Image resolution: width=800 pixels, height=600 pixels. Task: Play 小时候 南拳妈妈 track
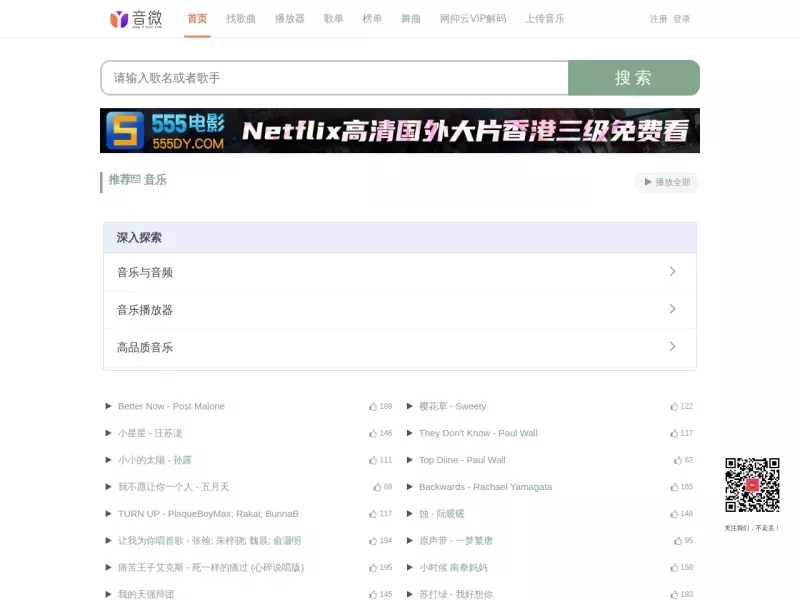[x=409, y=567]
